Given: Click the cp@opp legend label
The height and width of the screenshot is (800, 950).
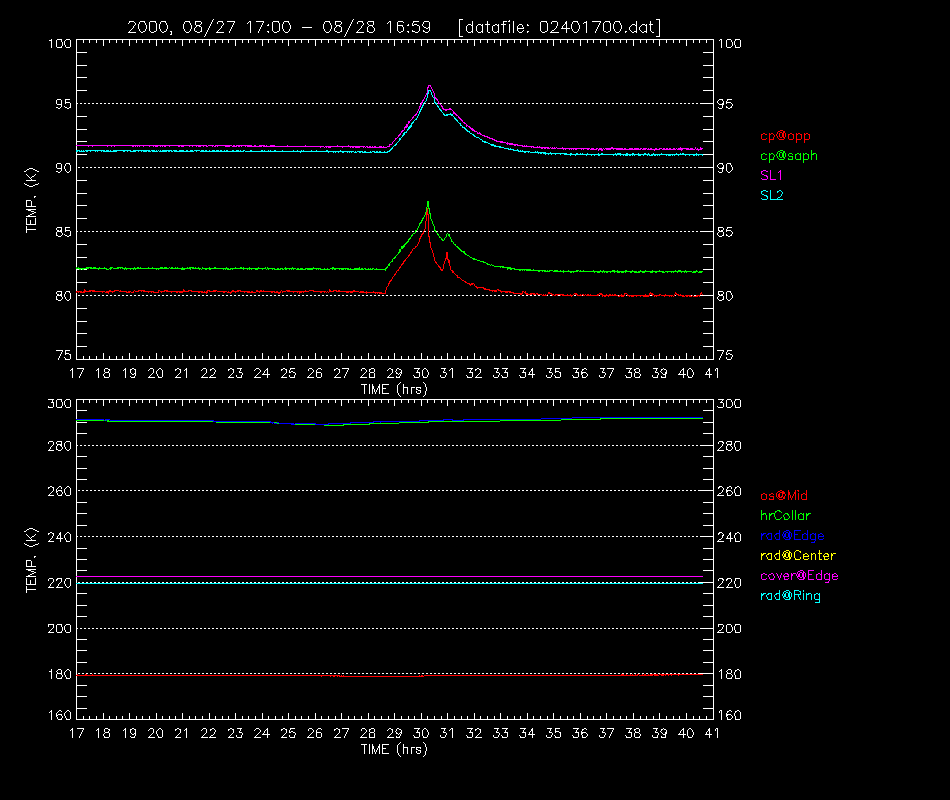Looking at the screenshot, I should point(785,136).
